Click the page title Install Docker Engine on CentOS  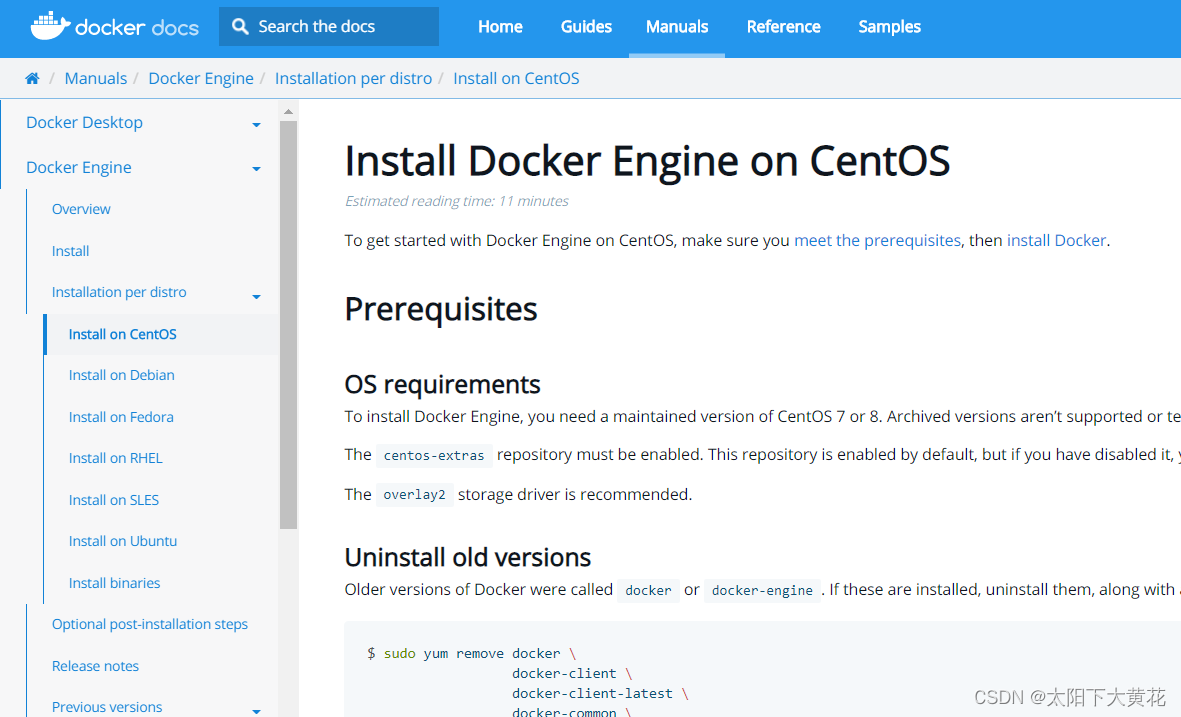pos(647,161)
